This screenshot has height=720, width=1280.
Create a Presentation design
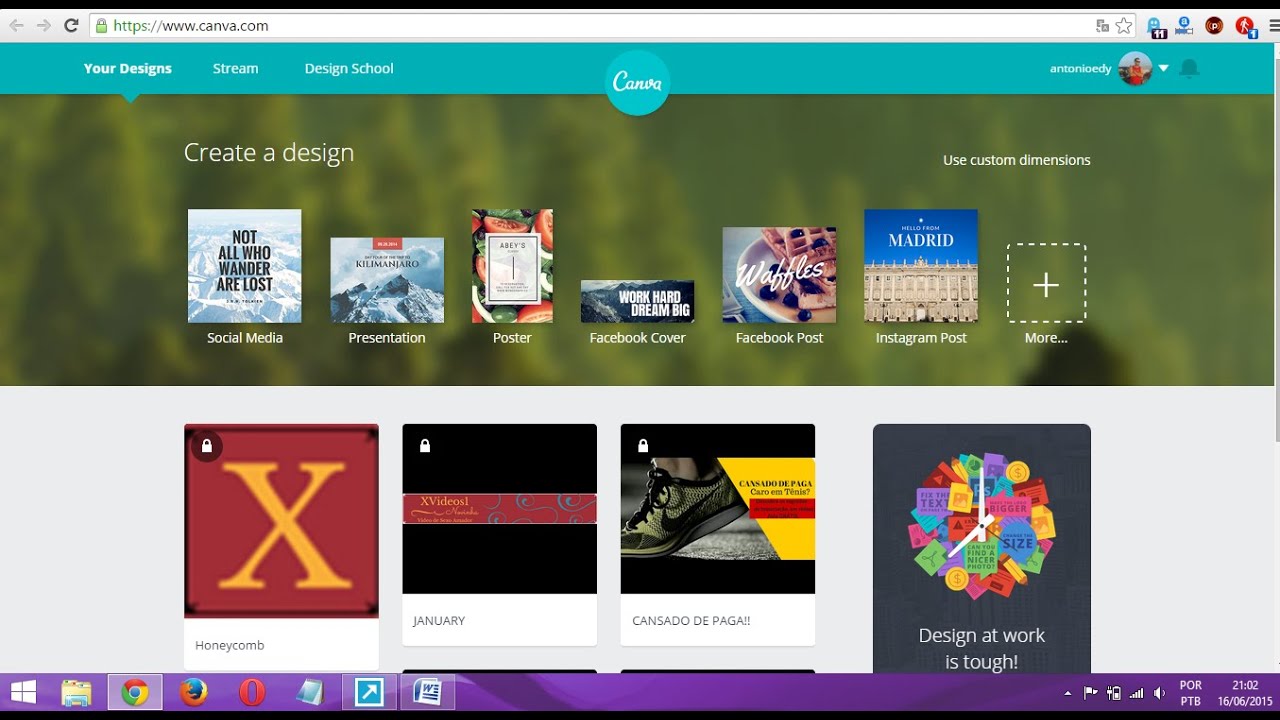click(x=387, y=291)
